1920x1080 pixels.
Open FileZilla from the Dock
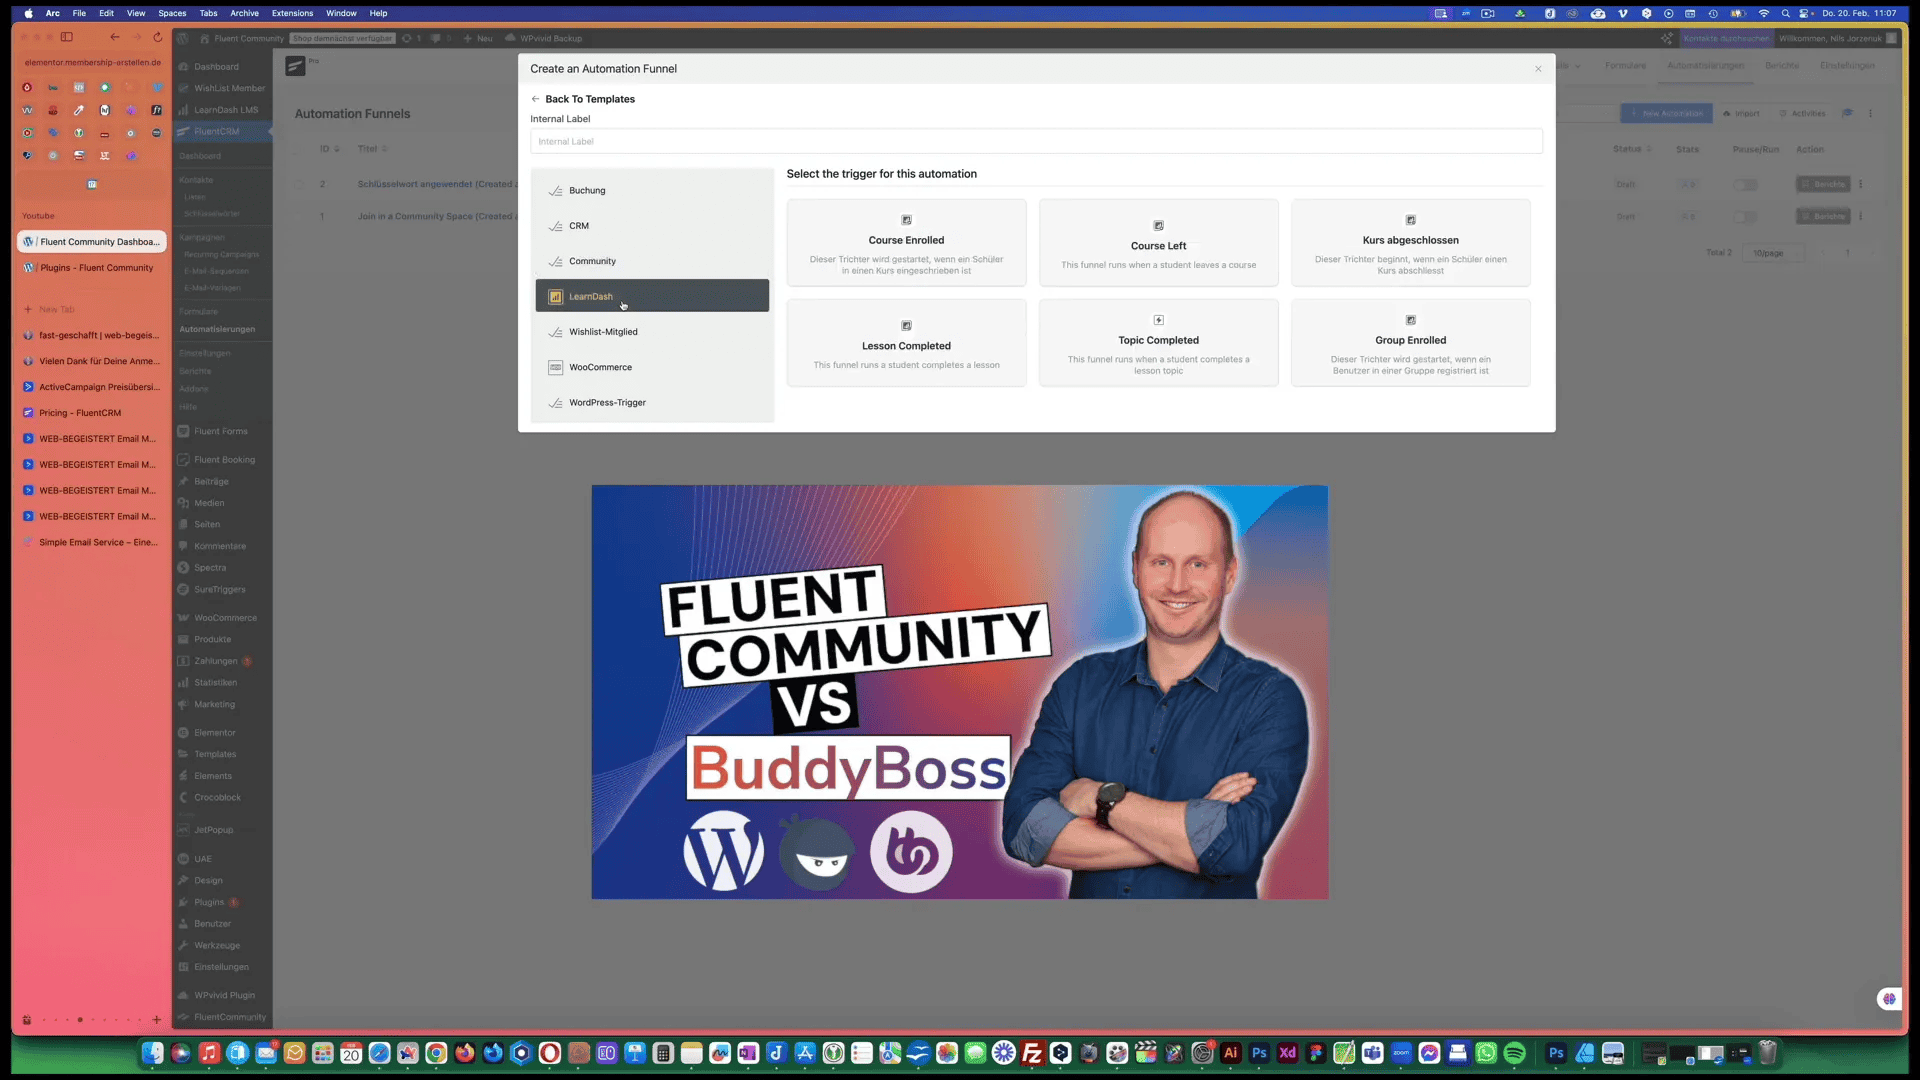pos(1033,1053)
